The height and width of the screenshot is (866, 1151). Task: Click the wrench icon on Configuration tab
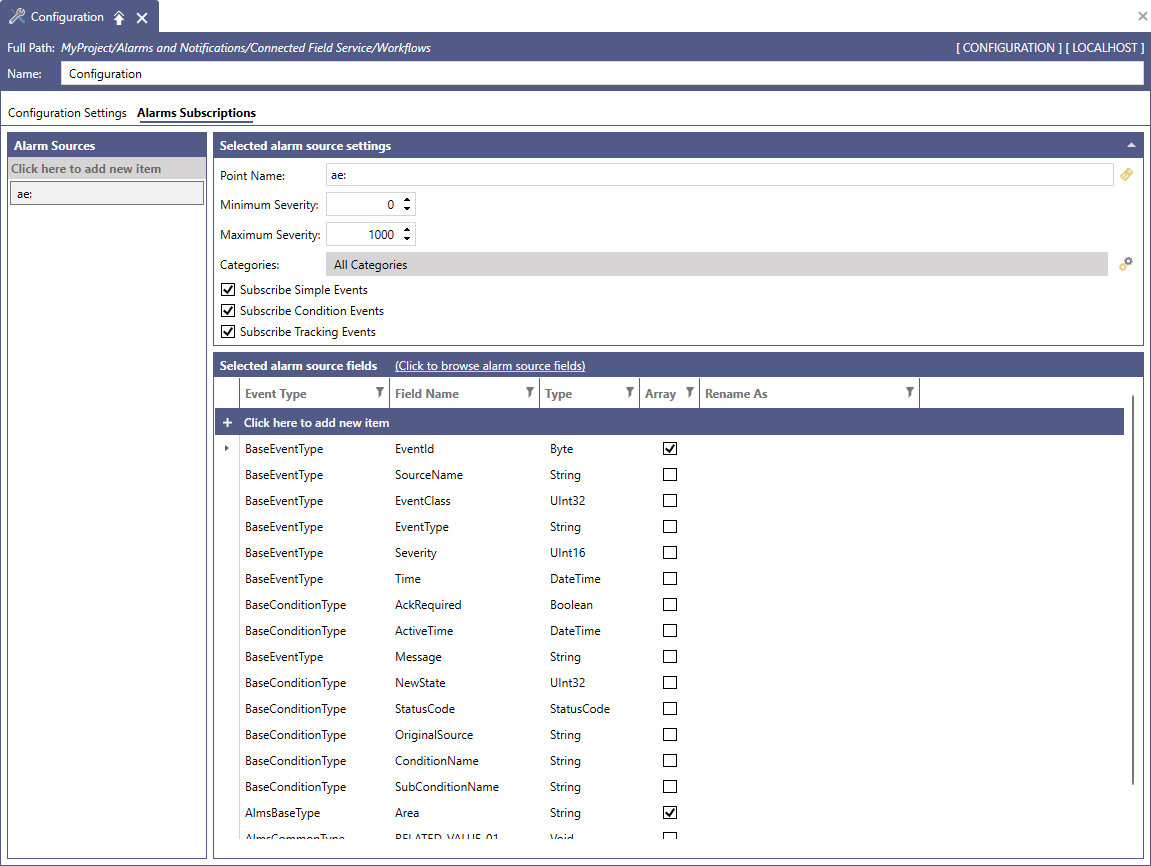point(17,16)
